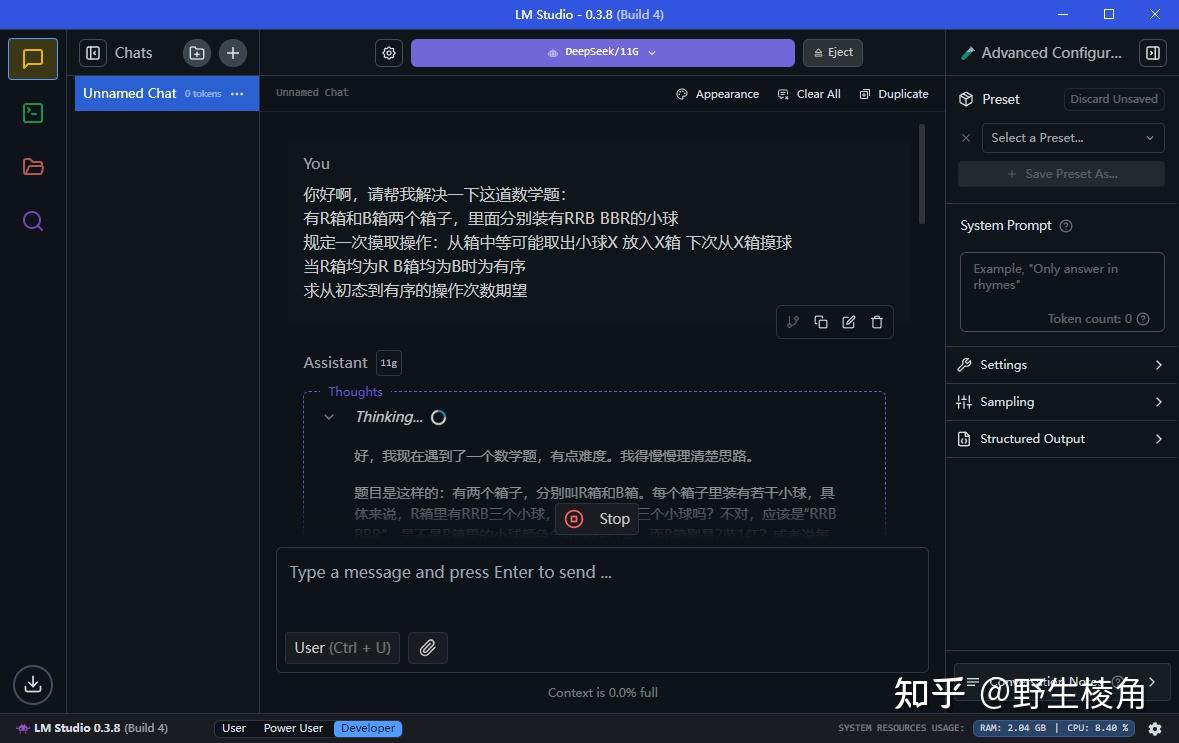
Task: Open the DeepSeek/11G model selector dropdown
Action: click(602, 53)
